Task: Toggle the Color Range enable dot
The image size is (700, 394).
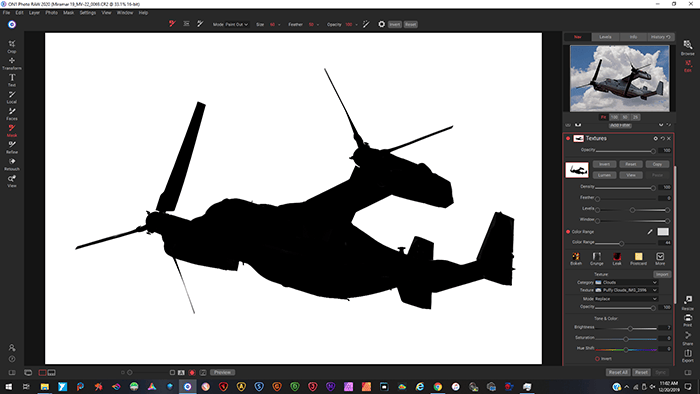Action: 568,232
